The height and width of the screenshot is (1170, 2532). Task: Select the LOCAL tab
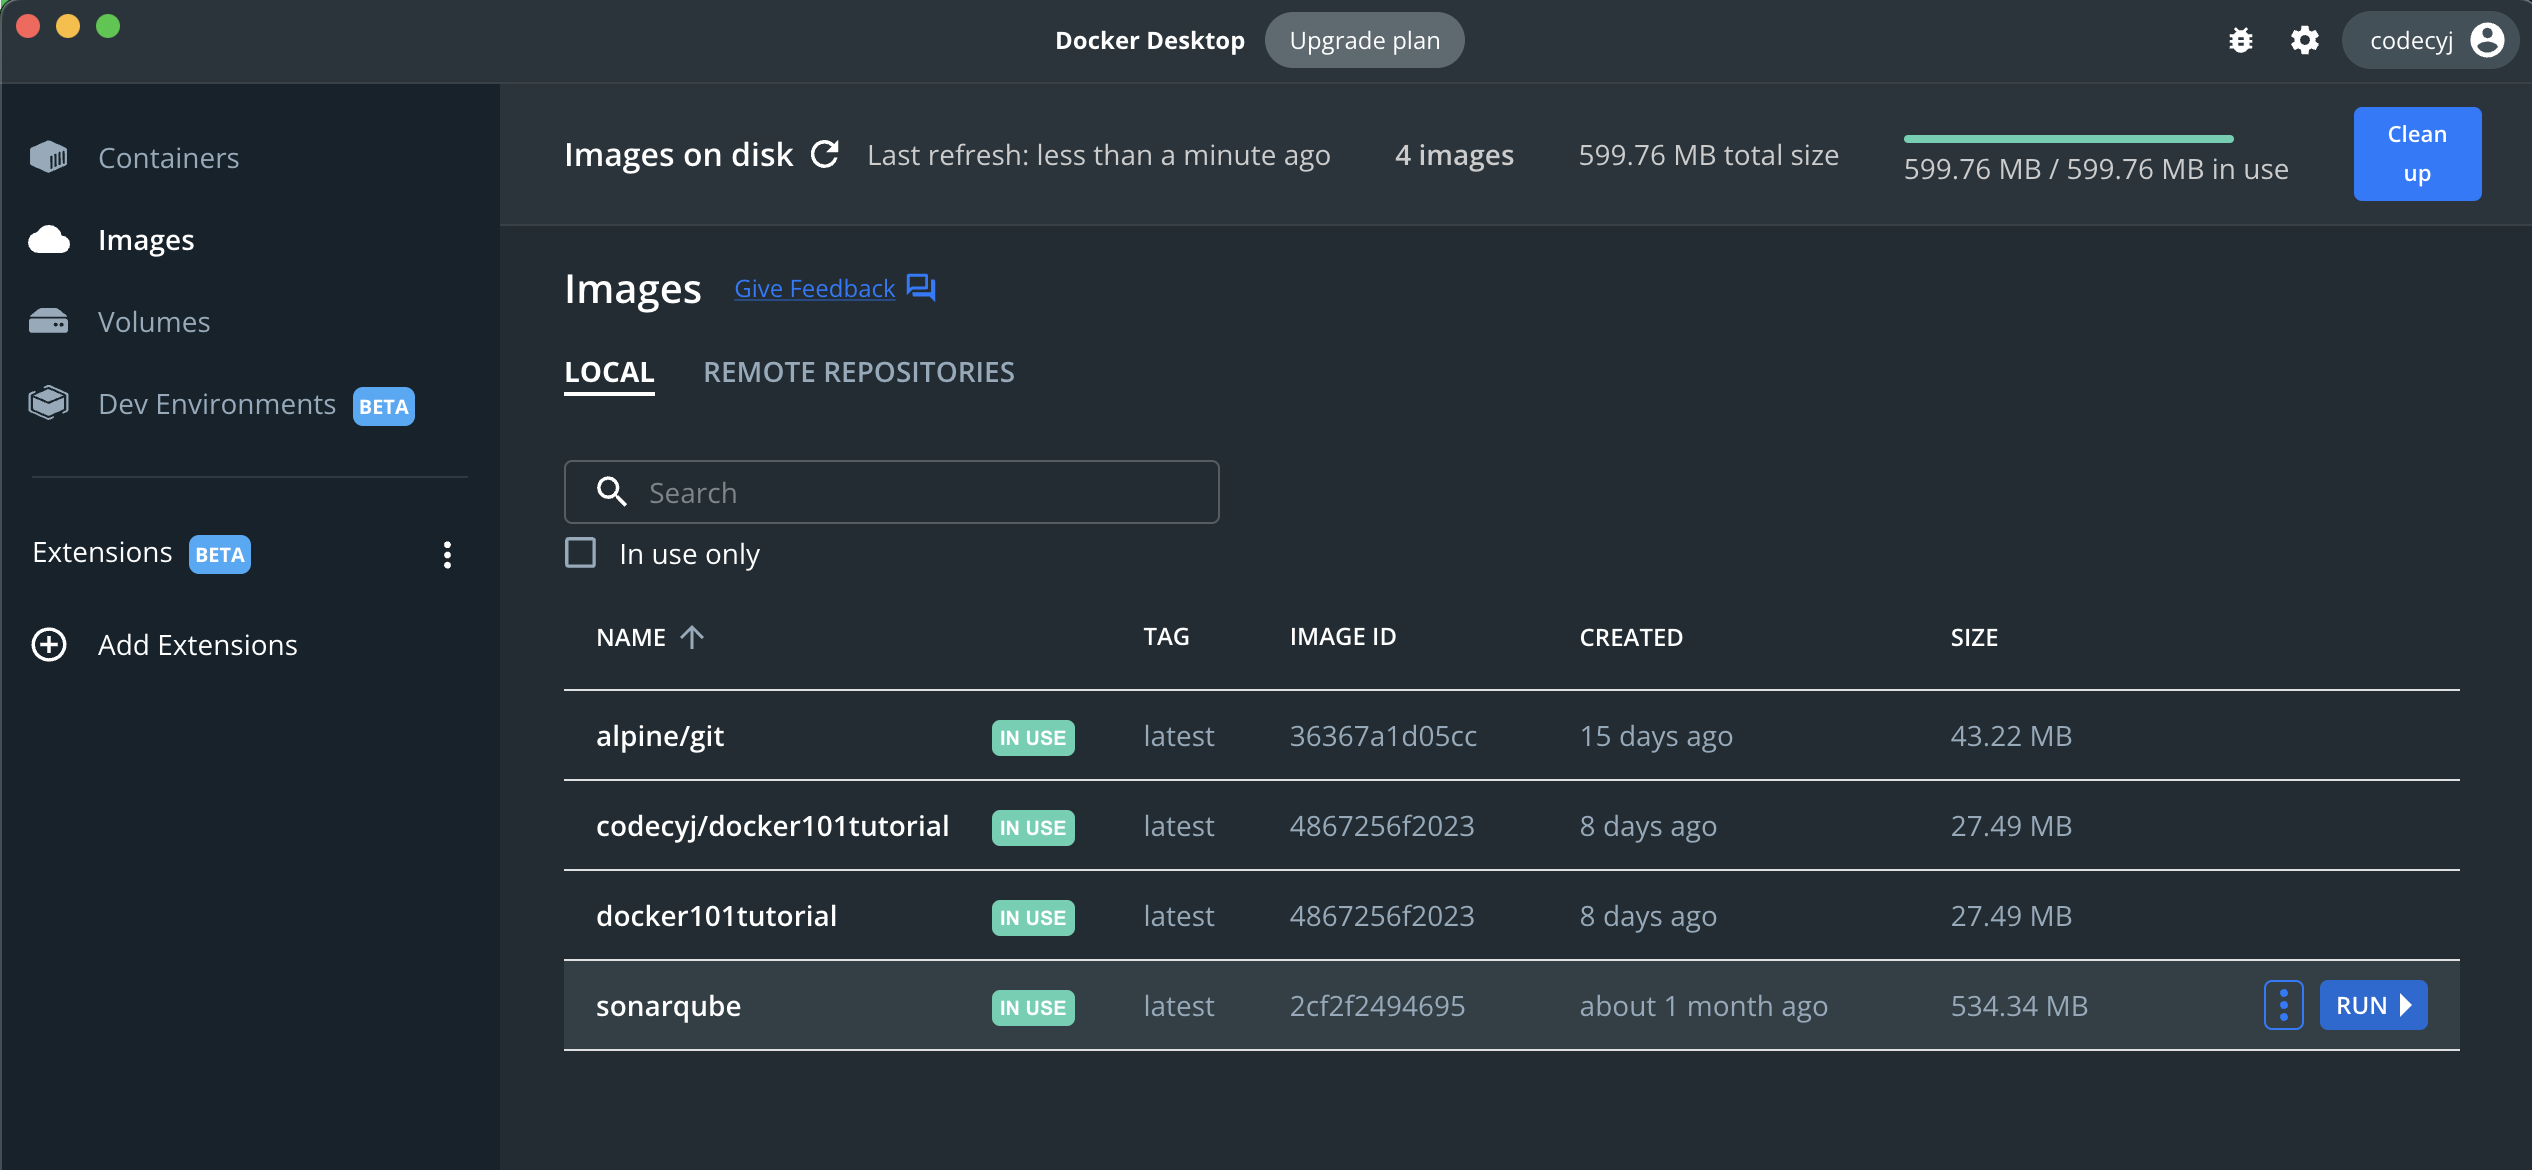point(609,372)
